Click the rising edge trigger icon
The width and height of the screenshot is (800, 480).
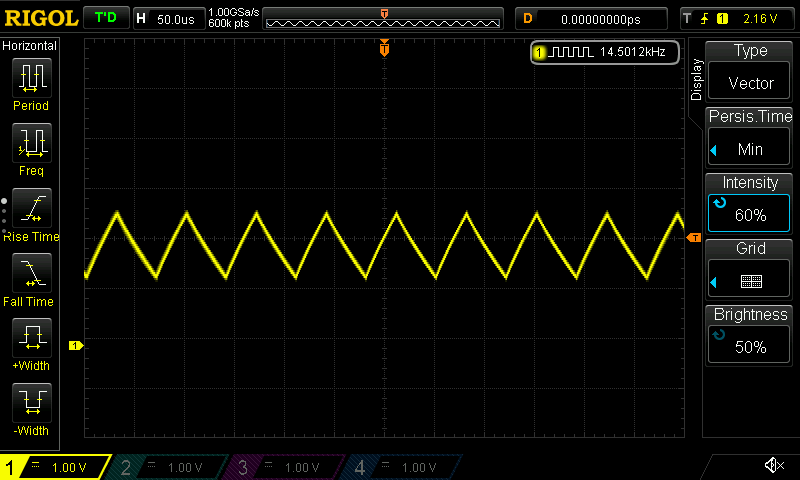(x=704, y=19)
